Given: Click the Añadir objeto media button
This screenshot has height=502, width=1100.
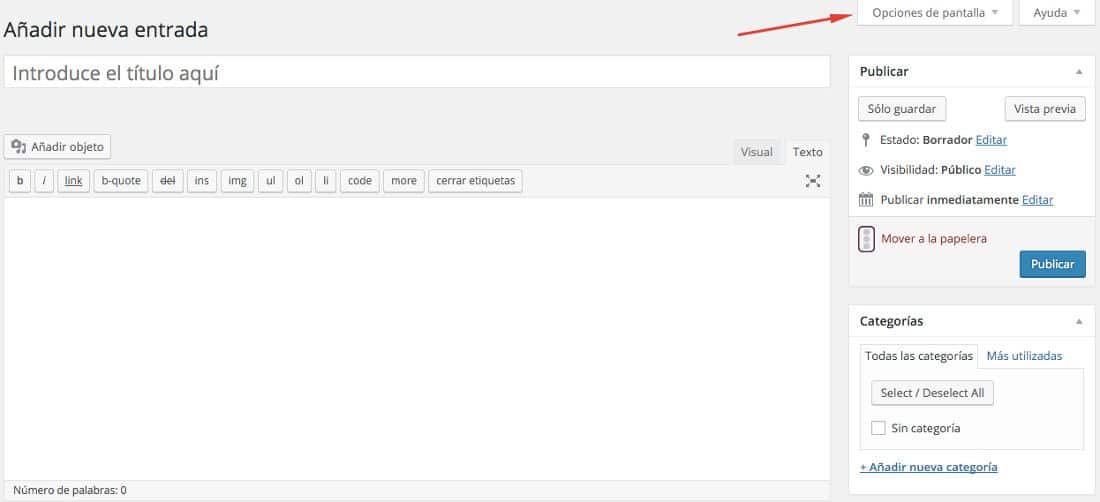Looking at the screenshot, I should [58, 147].
